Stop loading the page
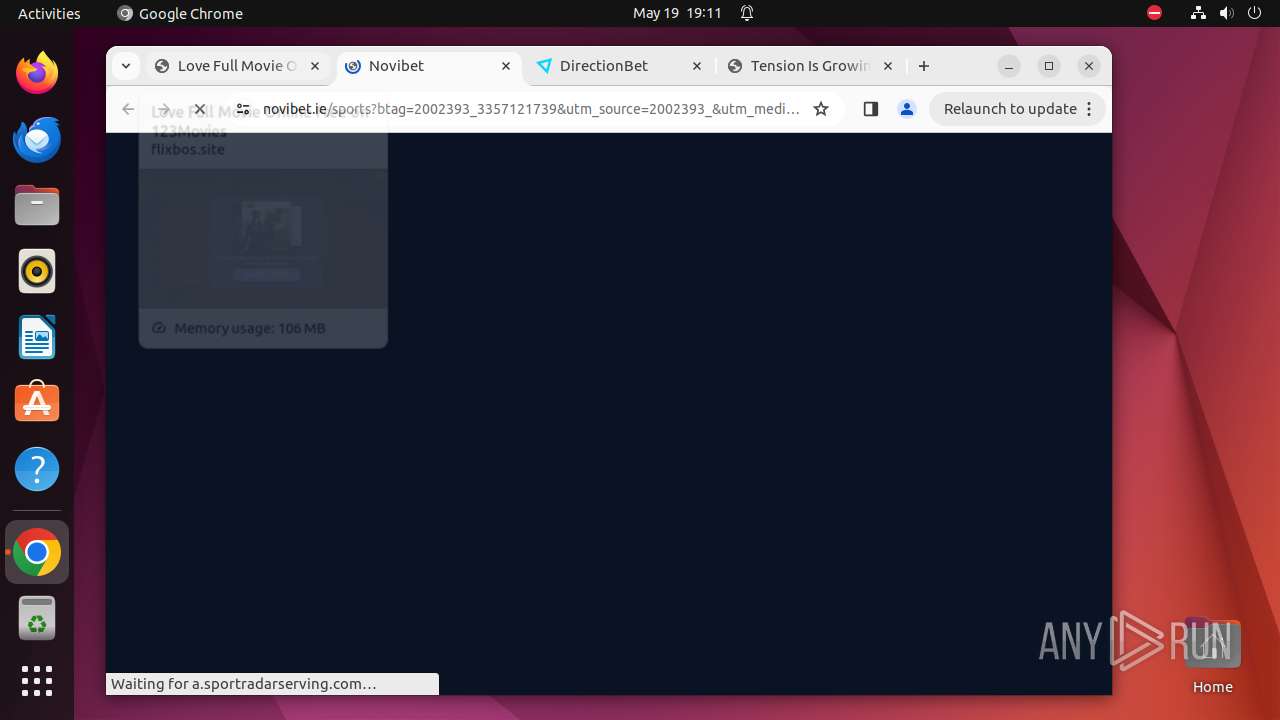 coord(199,109)
